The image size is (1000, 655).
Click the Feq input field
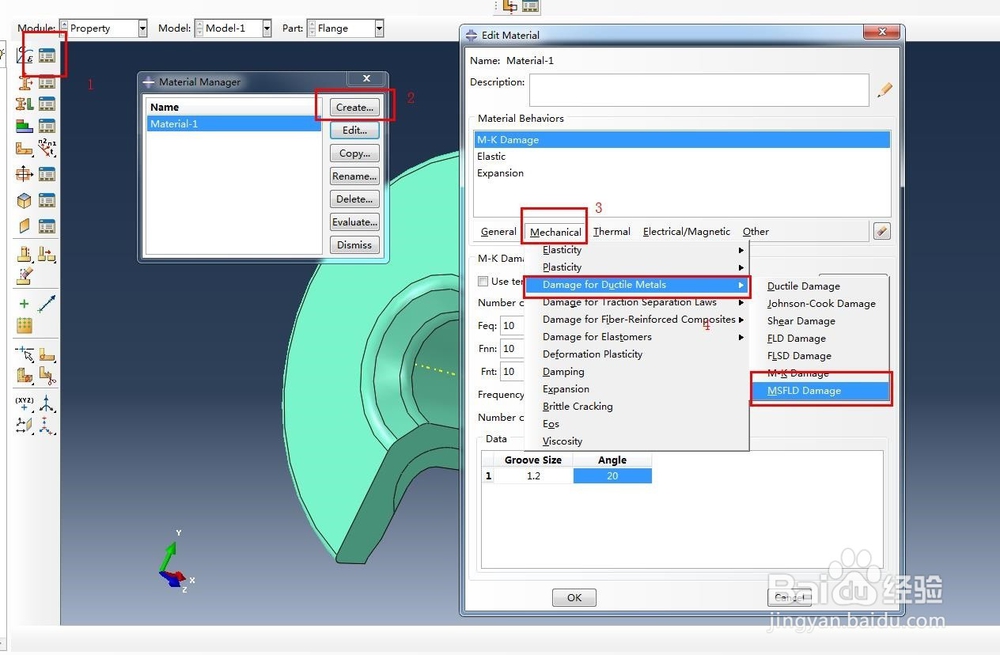tap(512, 326)
